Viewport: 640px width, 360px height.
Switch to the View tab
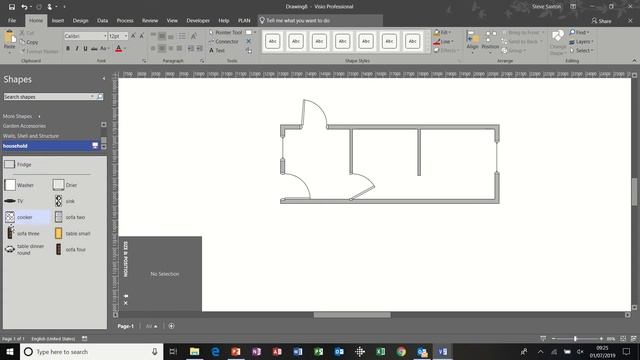click(x=172, y=20)
